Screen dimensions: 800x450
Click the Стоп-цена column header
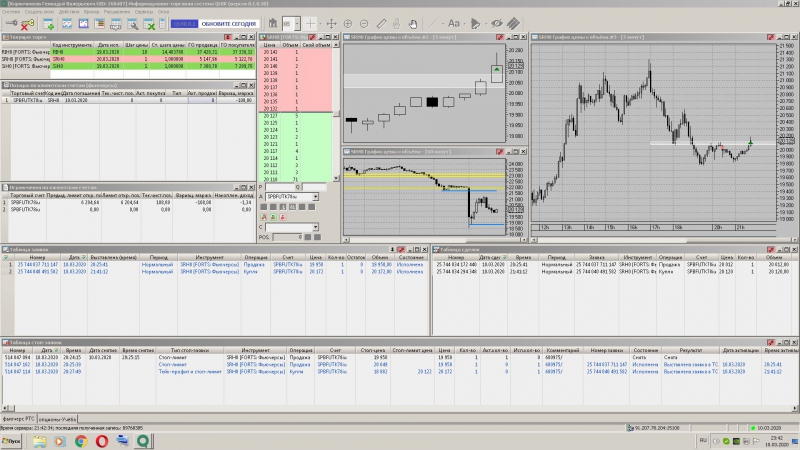pos(372,351)
